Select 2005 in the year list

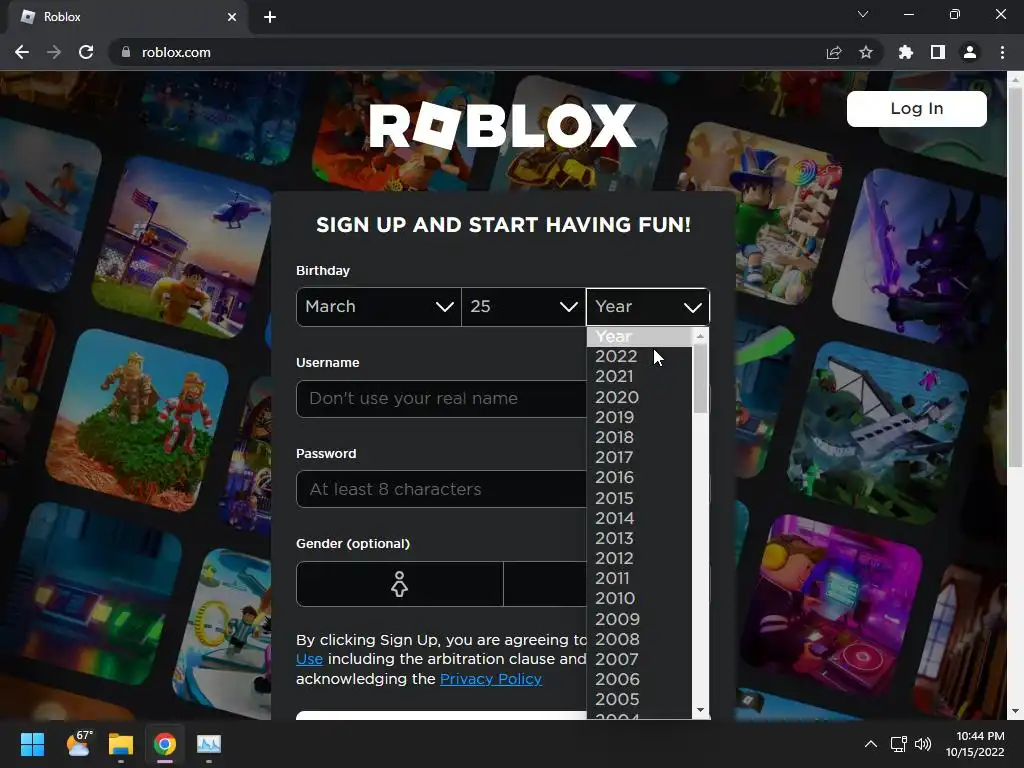tap(639, 699)
